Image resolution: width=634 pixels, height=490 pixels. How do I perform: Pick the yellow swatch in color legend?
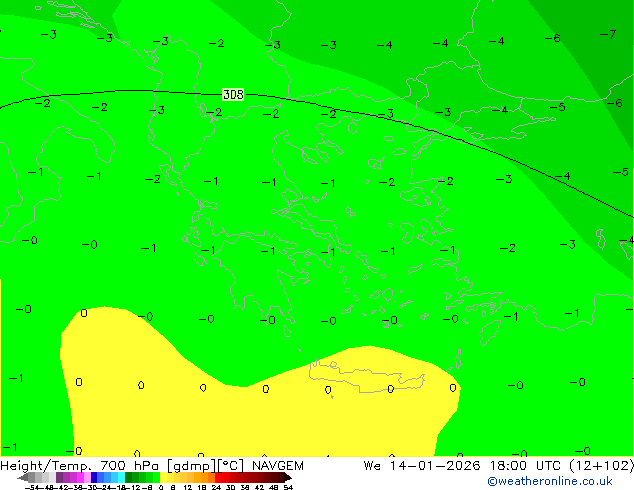point(164,477)
